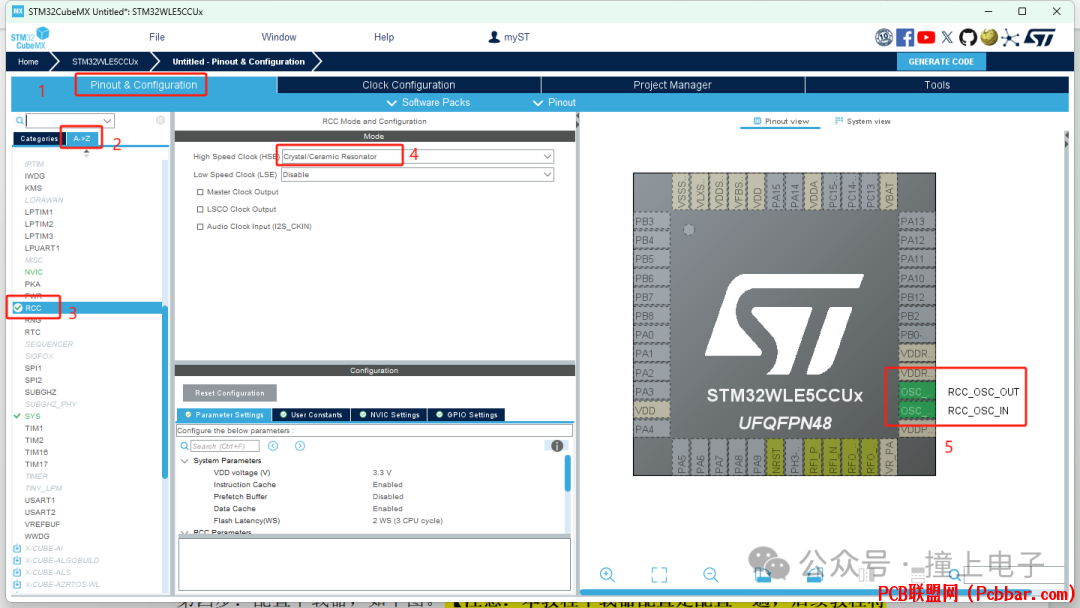Image resolution: width=1080 pixels, height=608 pixels.
Task: Open the File menu
Action: click(x=157, y=37)
